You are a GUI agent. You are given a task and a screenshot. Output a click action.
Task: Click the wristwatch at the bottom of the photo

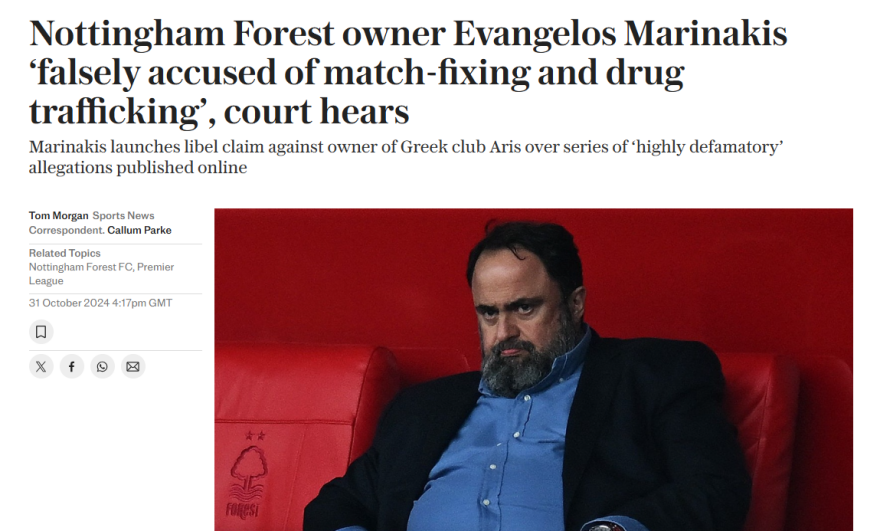pos(601,524)
